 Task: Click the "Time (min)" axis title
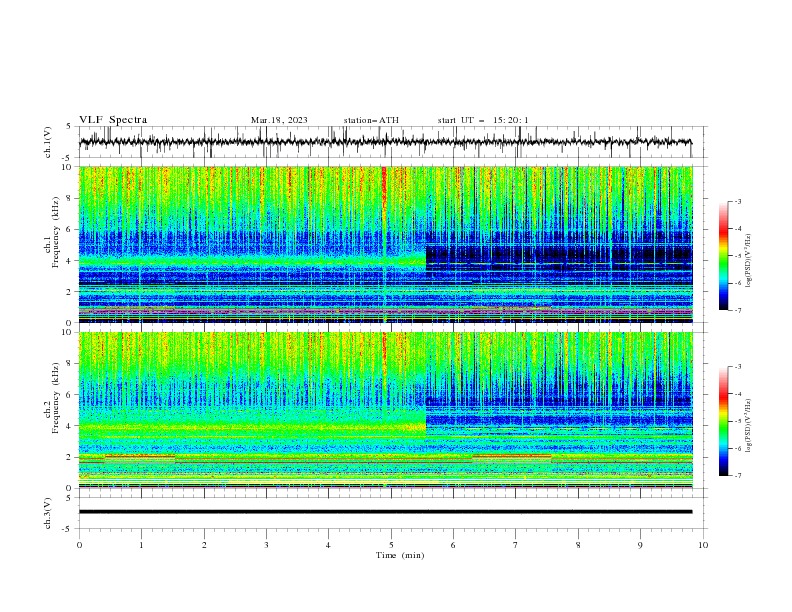tap(400, 555)
